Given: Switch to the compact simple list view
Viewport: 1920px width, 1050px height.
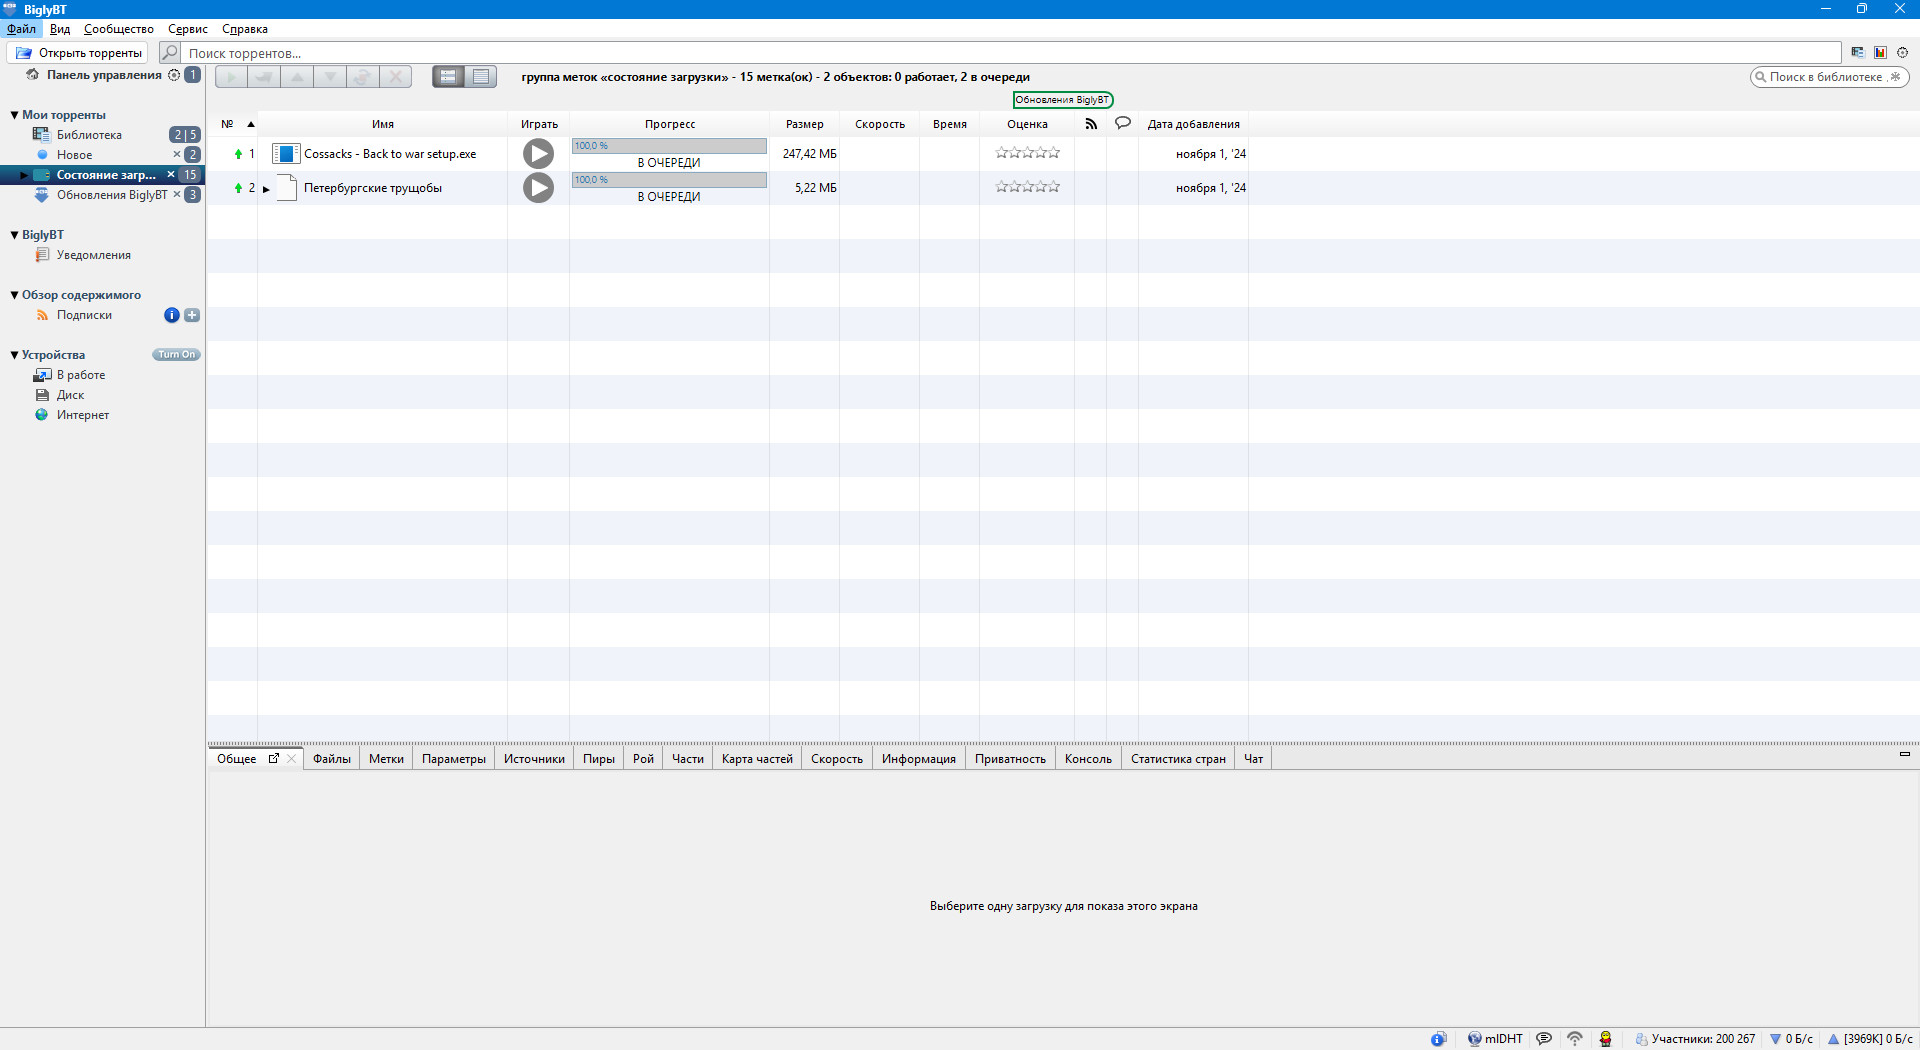Looking at the screenshot, I should coord(481,77).
